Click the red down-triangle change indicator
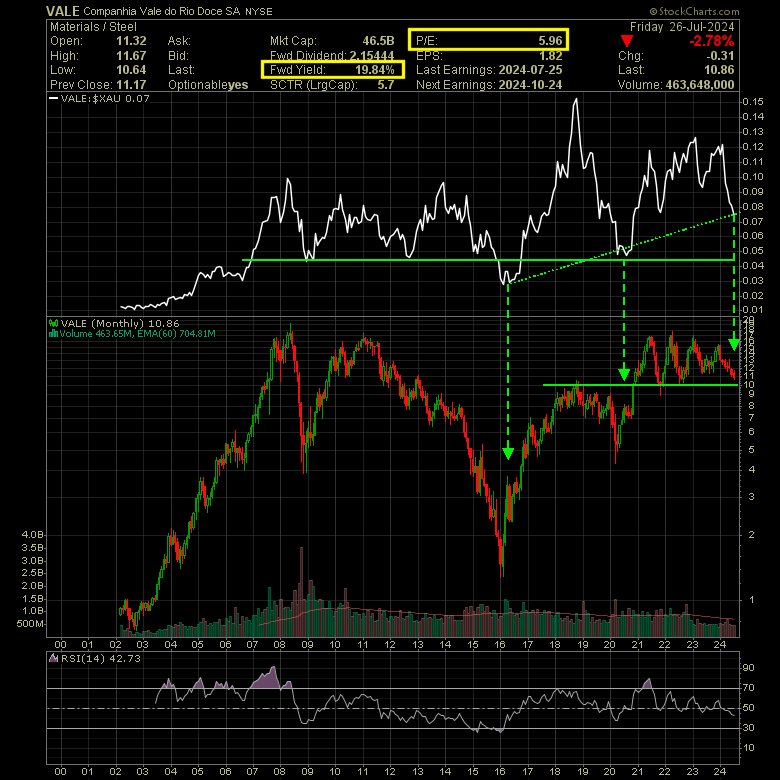 [x=627, y=41]
